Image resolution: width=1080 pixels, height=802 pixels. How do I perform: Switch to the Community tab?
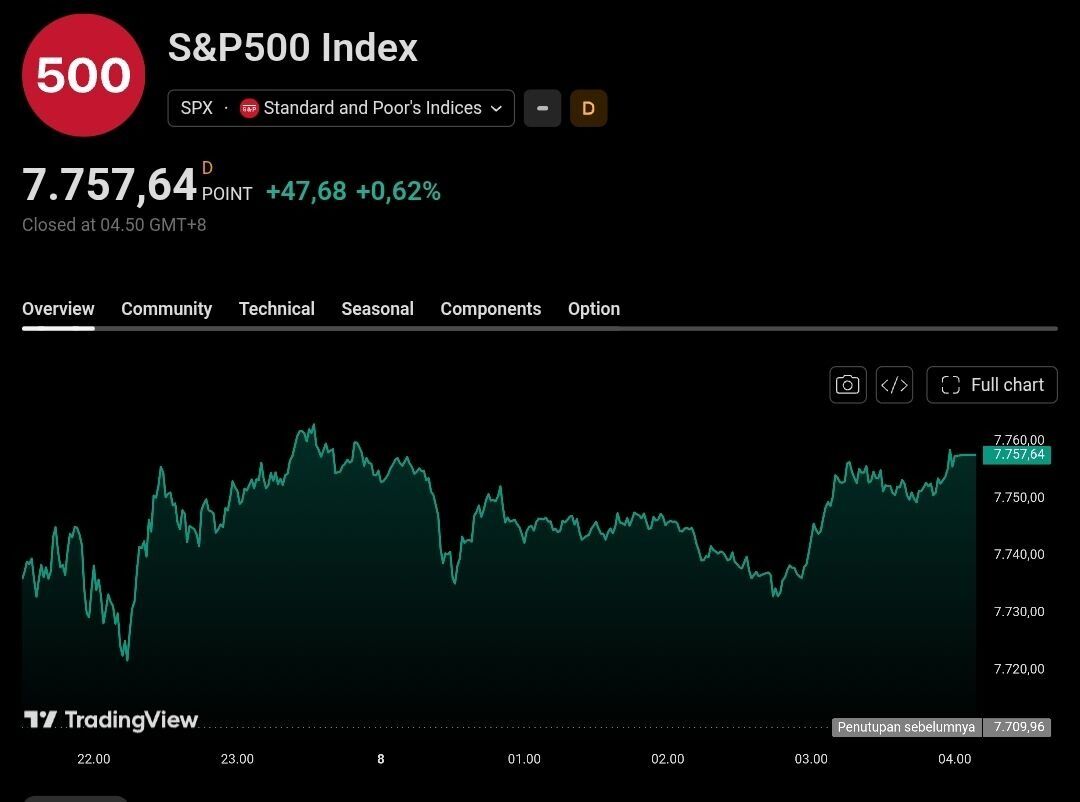coord(167,309)
